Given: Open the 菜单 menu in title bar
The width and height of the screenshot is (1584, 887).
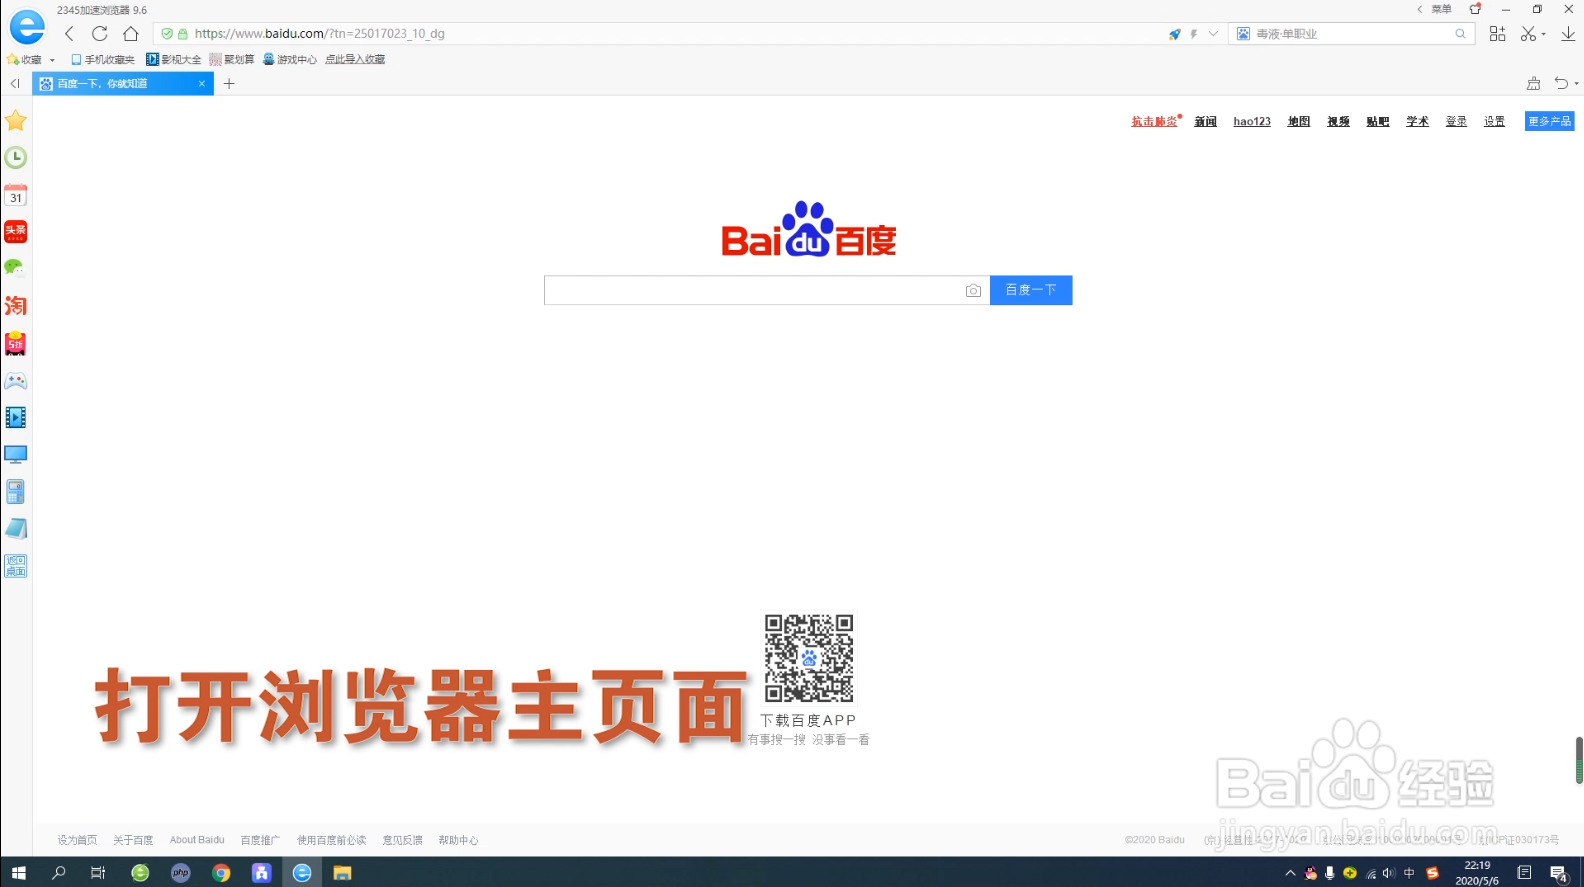Looking at the screenshot, I should coord(1441,9).
